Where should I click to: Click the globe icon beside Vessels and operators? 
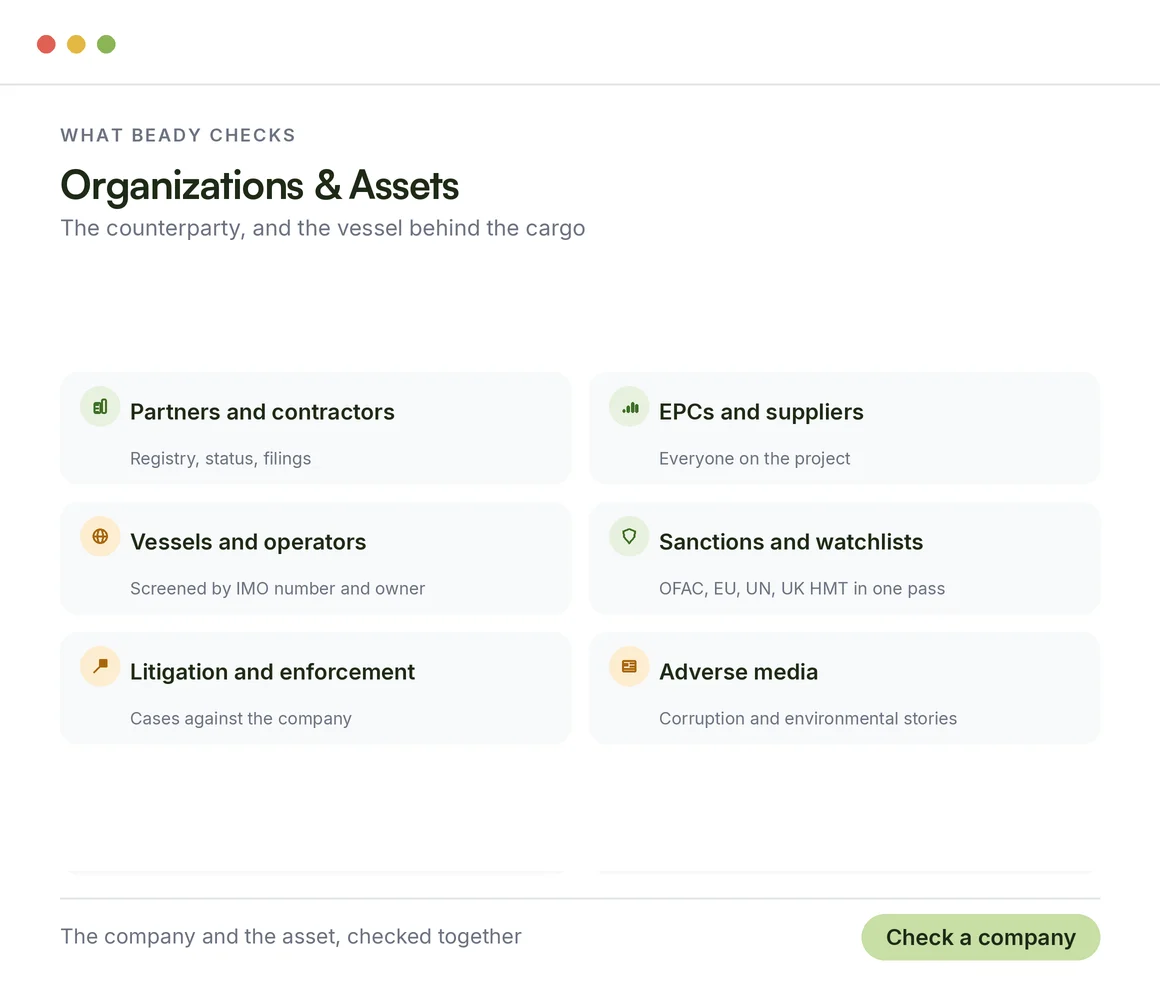[100, 536]
